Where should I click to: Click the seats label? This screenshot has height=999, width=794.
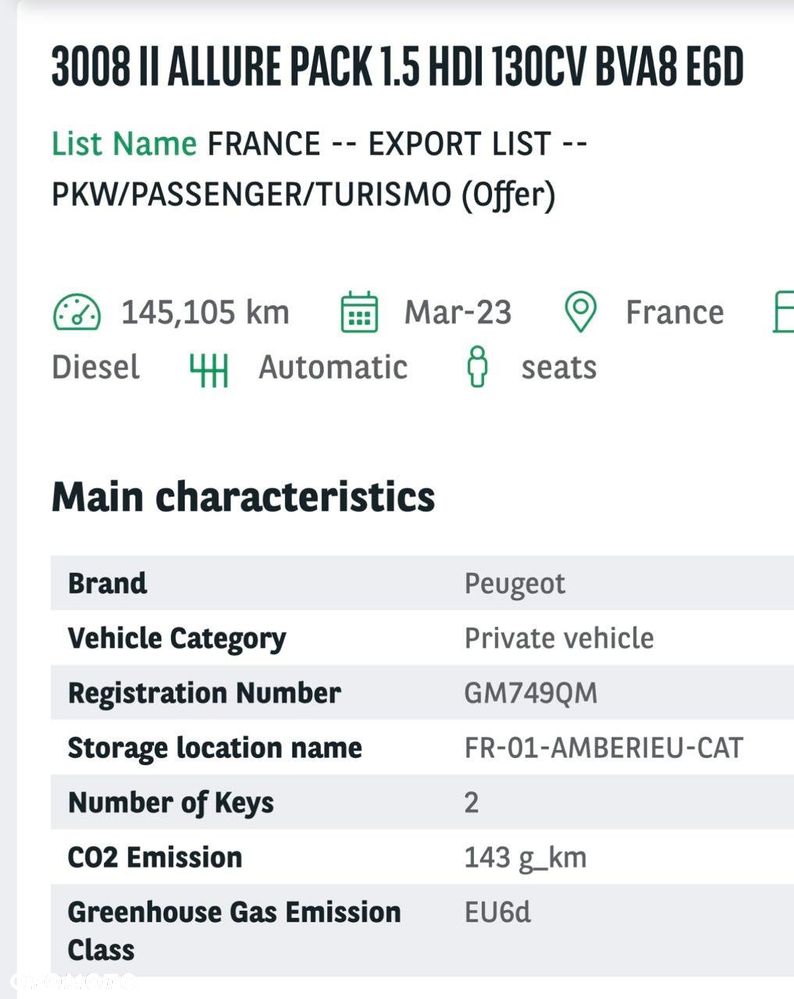(559, 368)
